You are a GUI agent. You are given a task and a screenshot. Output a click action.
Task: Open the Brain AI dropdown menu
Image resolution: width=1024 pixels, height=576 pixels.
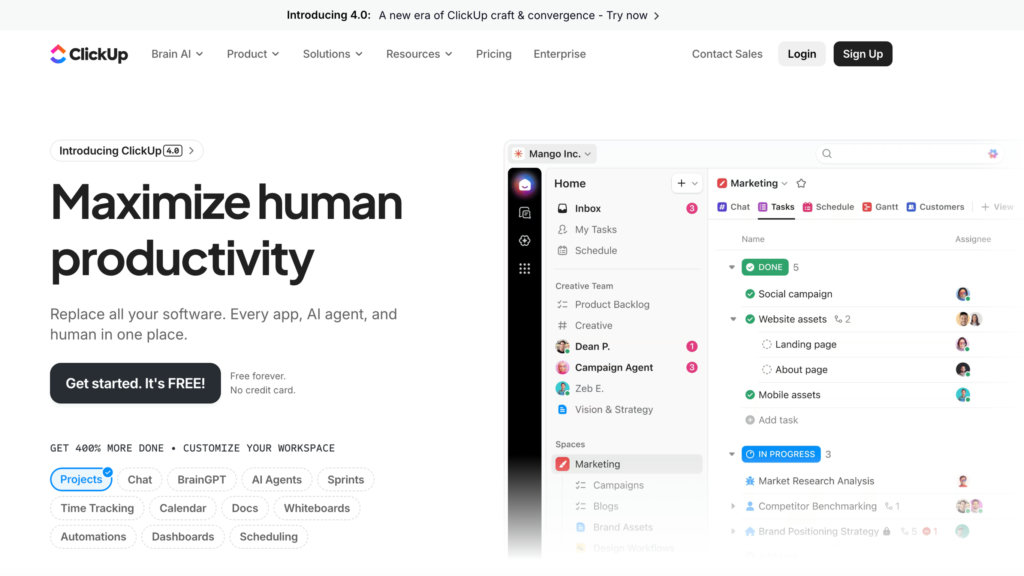[177, 54]
